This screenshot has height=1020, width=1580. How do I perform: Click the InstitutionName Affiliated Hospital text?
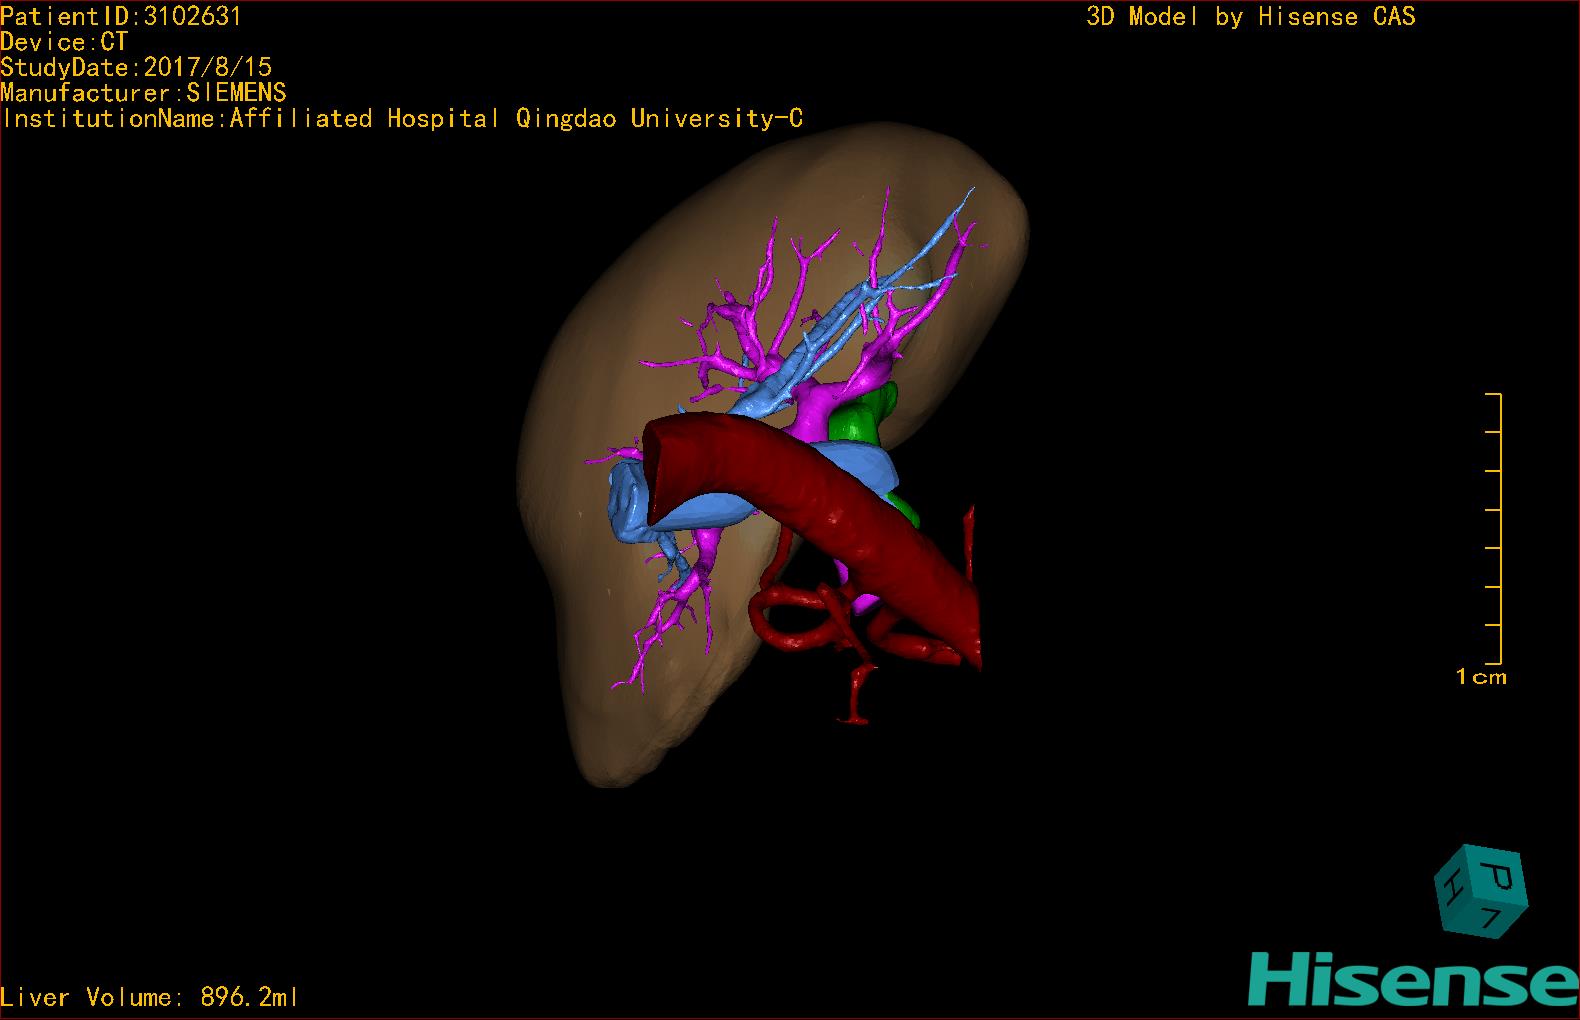click(402, 119)
